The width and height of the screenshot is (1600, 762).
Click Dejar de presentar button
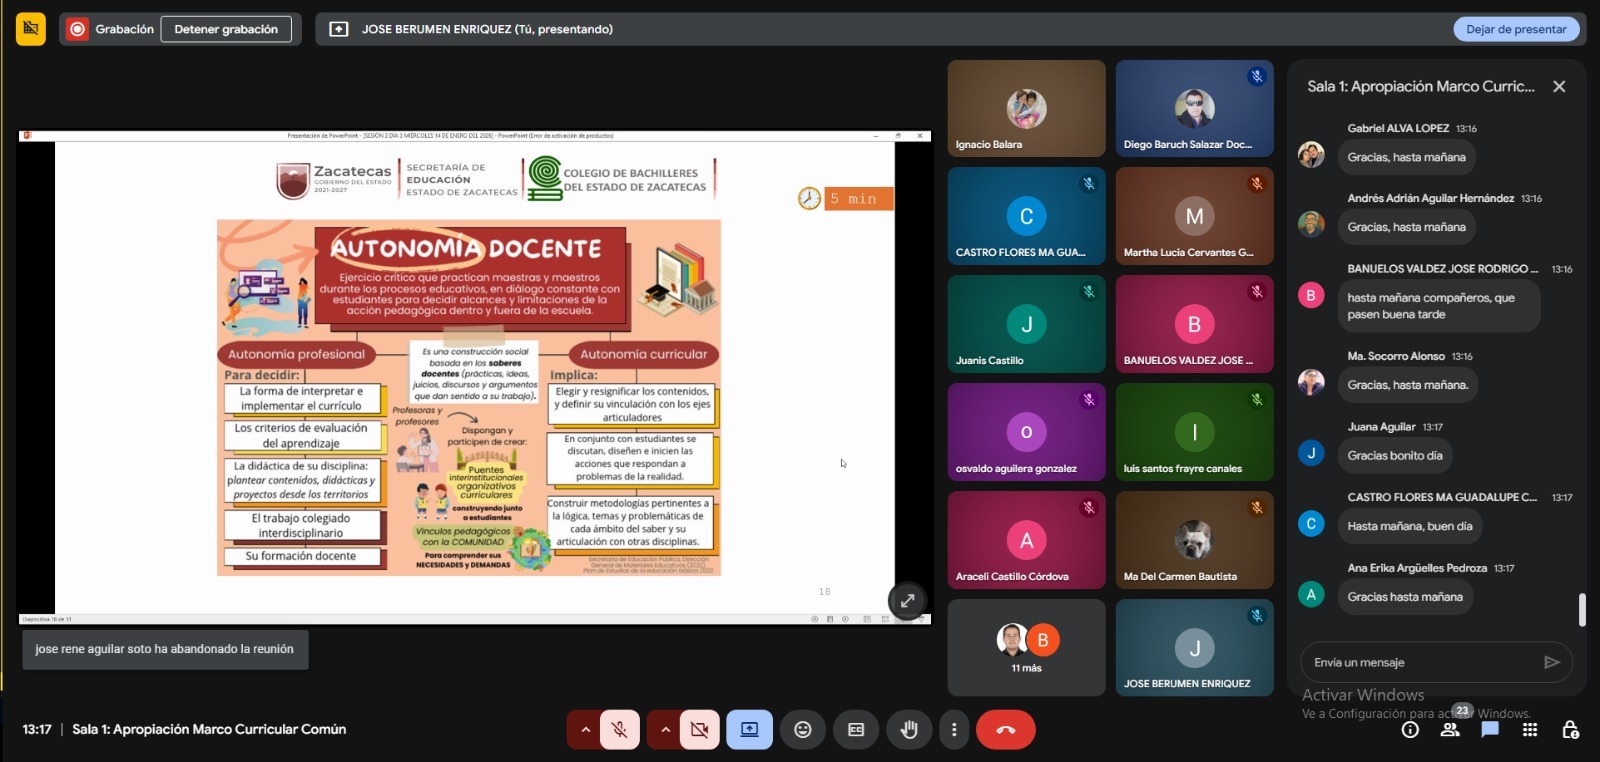(1515, 29)
